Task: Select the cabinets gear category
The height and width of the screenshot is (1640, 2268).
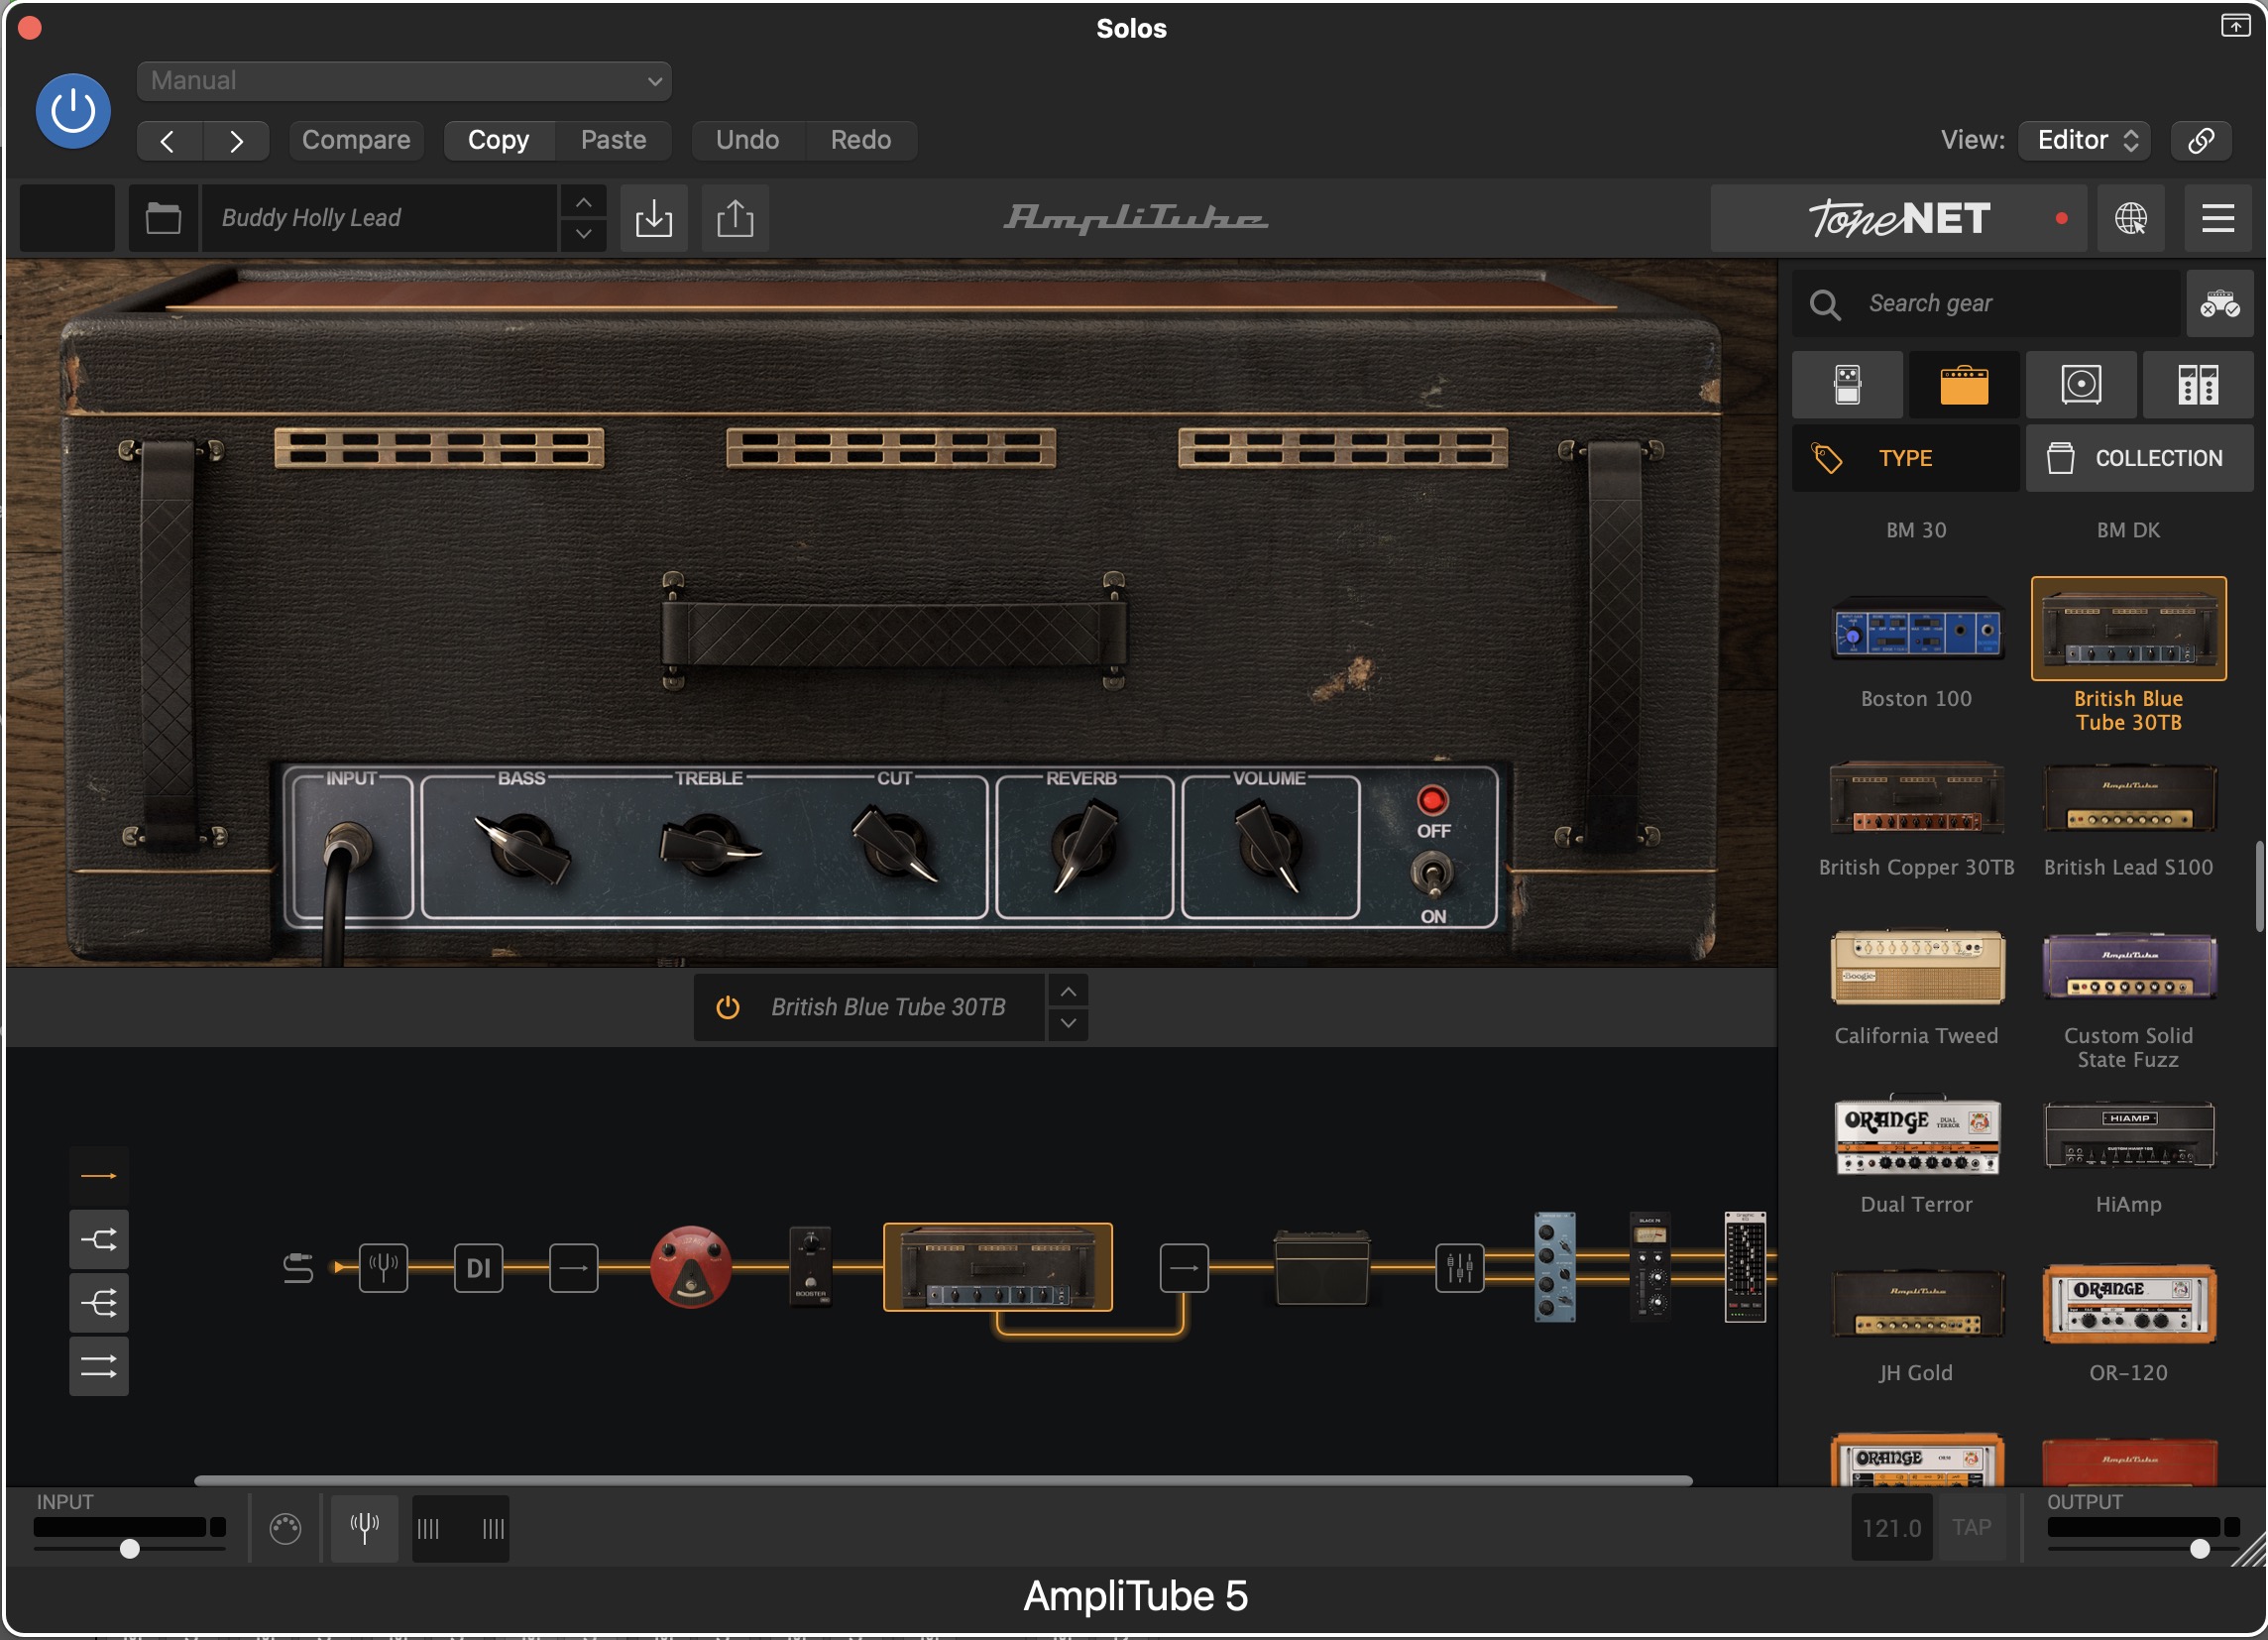Action: pyautogui.click(x=2081, y=385)
